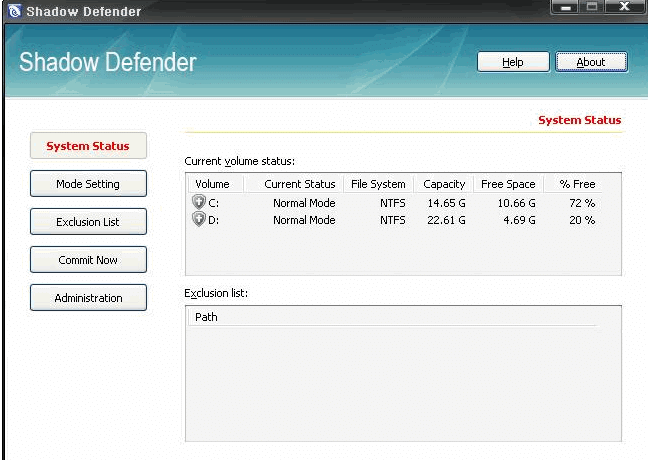Viewport: 648px width, 460px height.
Task: Open the Administration page
Action: tap(88, 298)
